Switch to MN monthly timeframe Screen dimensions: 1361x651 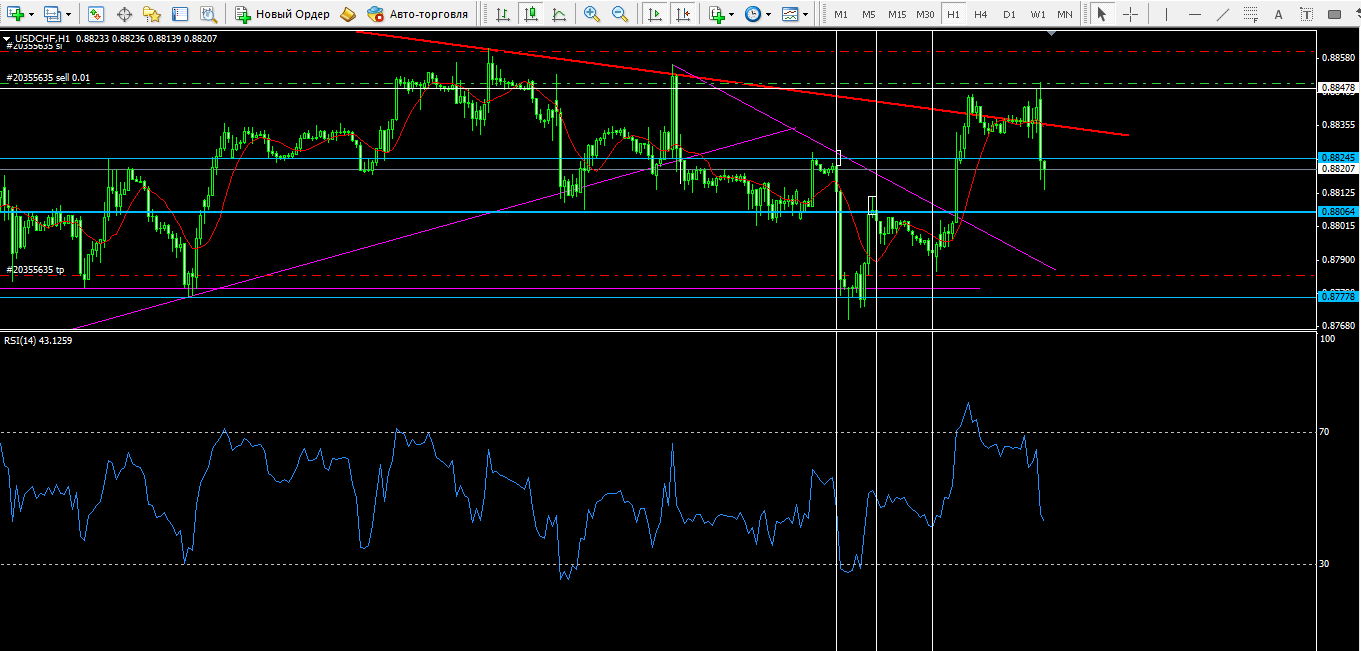click(x=1066, y=14)
